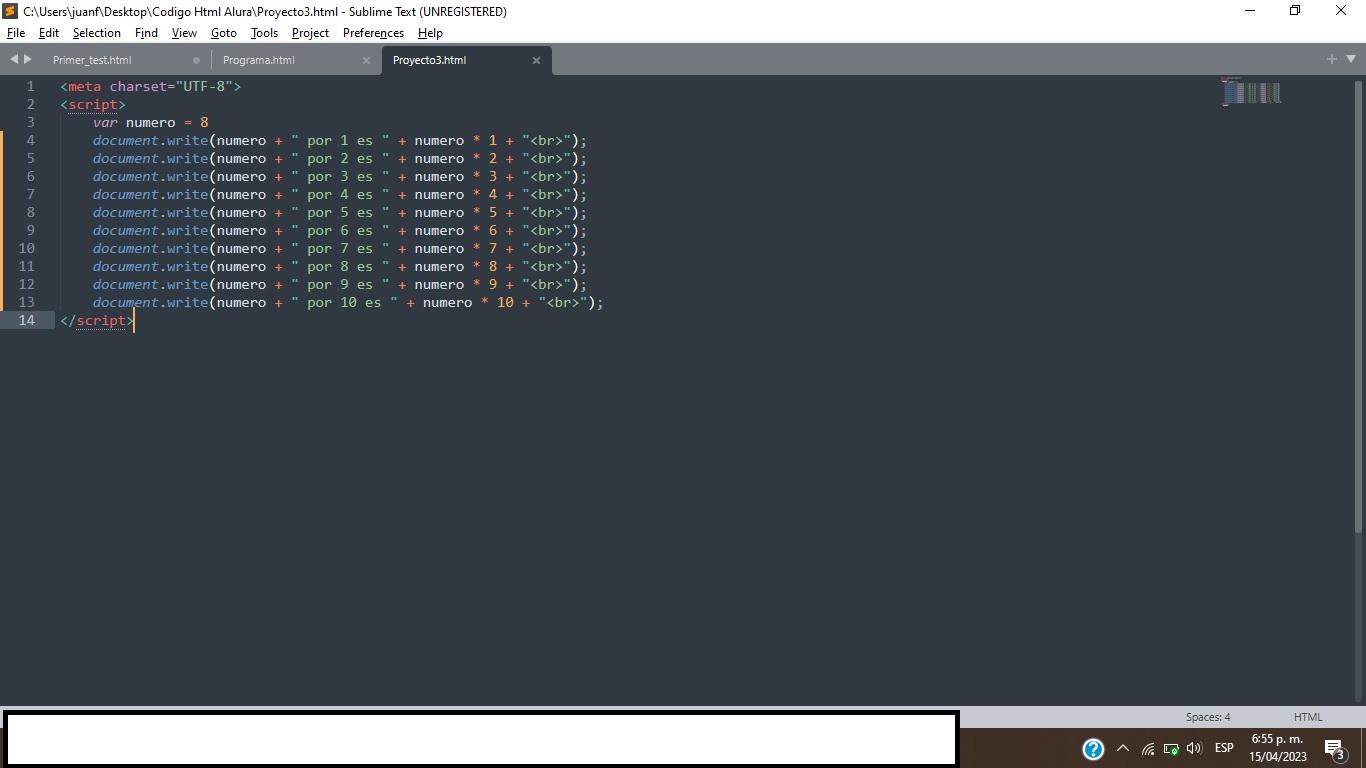Open network Wi-Fi tray icon
1366x768 pixels.
[x=1148, y=748]
